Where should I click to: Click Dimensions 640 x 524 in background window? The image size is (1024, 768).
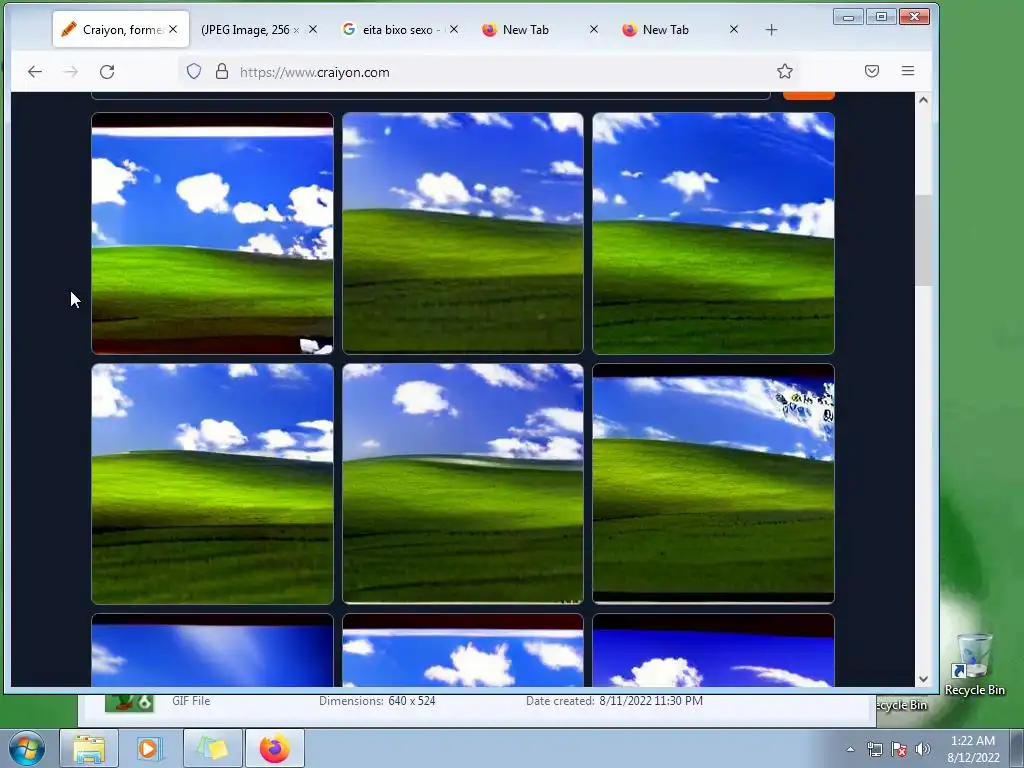point(377,701)
